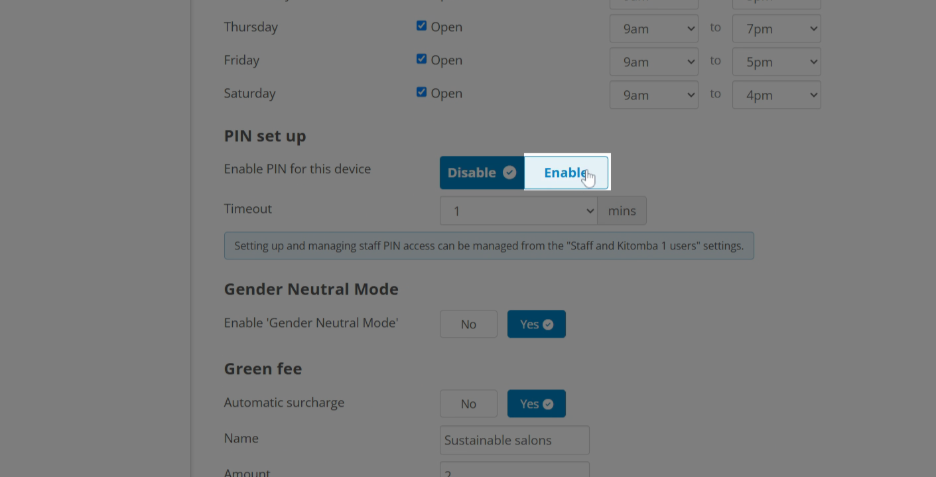Screen dimensions: 936x477
Task: Click the 'Green fee' heading
Action: click(263, 369)
